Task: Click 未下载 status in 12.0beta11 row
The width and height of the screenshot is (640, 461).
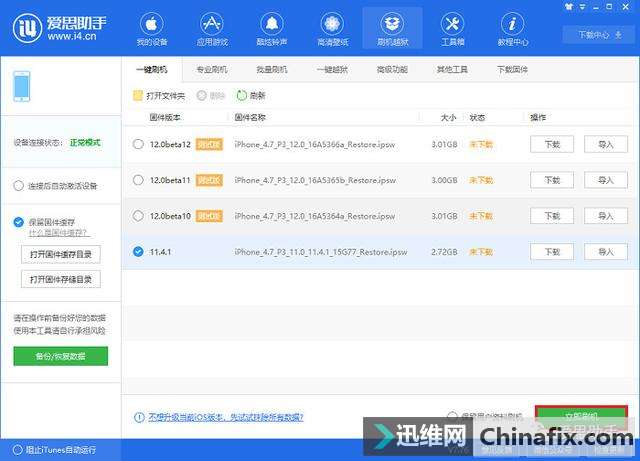Action: pyautogui.click(x=481, y=180)
